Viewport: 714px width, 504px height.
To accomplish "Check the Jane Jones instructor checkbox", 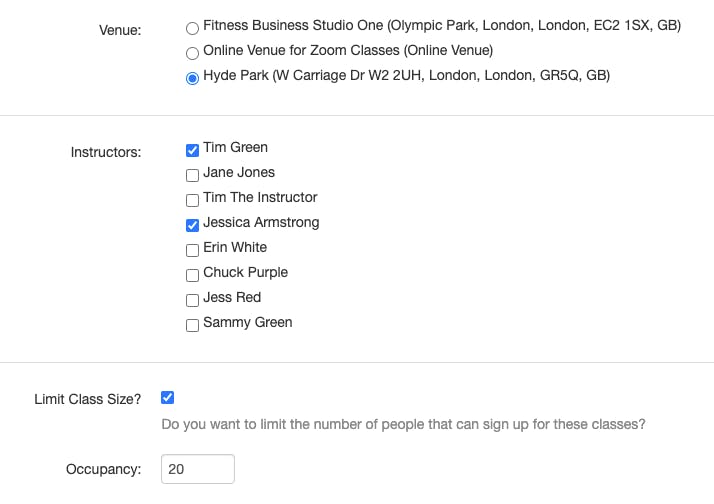I will coord(192,175).
